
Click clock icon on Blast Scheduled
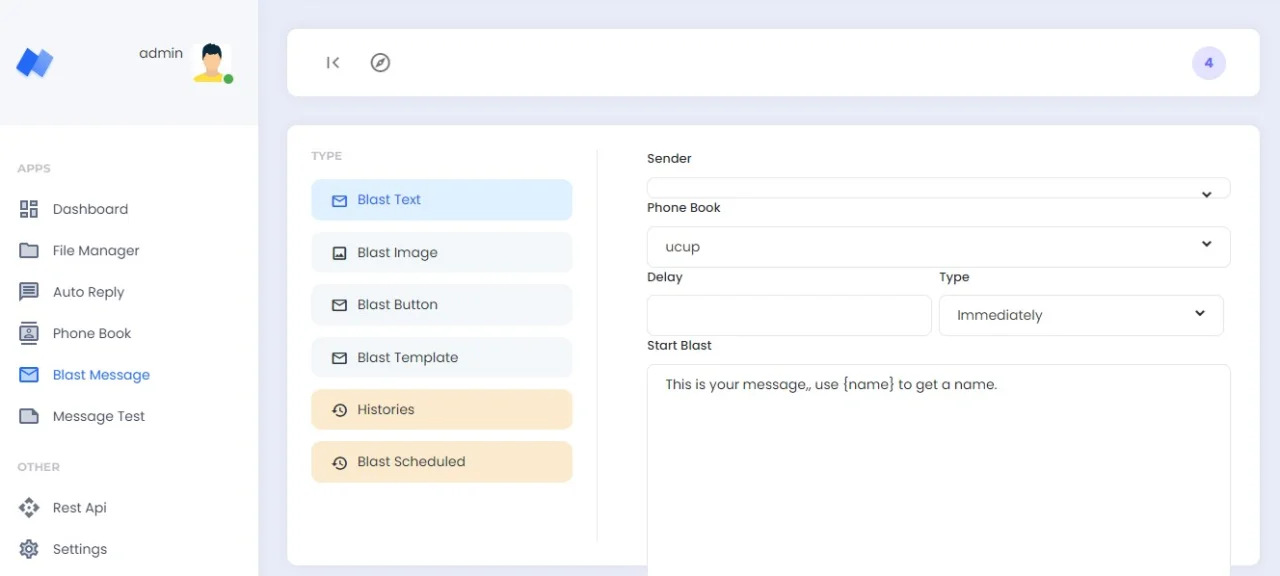(x=339, y=462)
